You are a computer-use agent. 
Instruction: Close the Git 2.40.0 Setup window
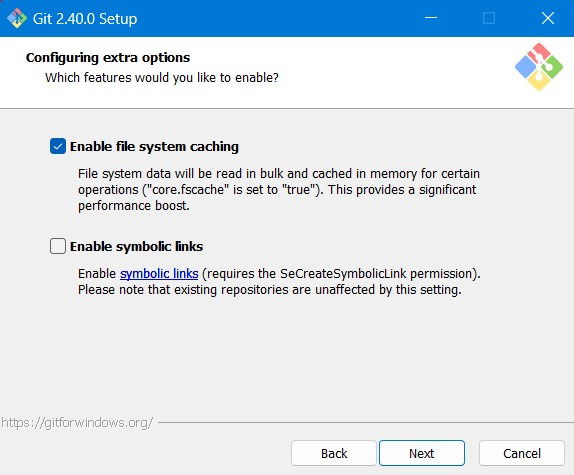coord(548,18)
